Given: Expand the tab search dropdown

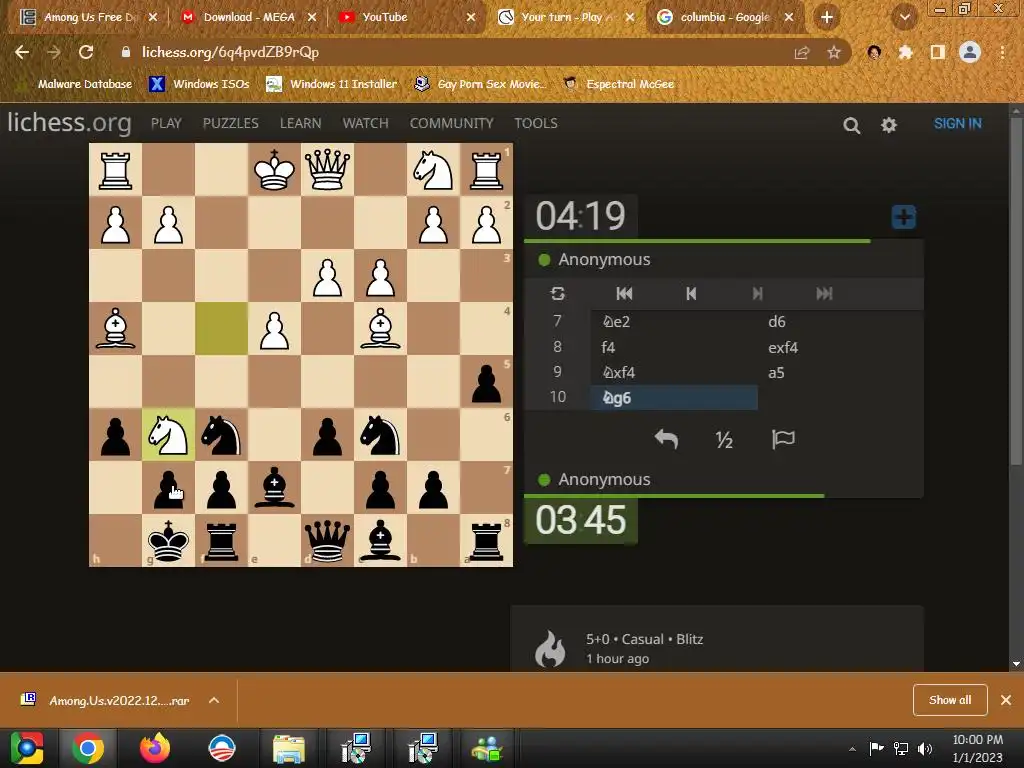Looking at the screenshot, I should point(904,18).
